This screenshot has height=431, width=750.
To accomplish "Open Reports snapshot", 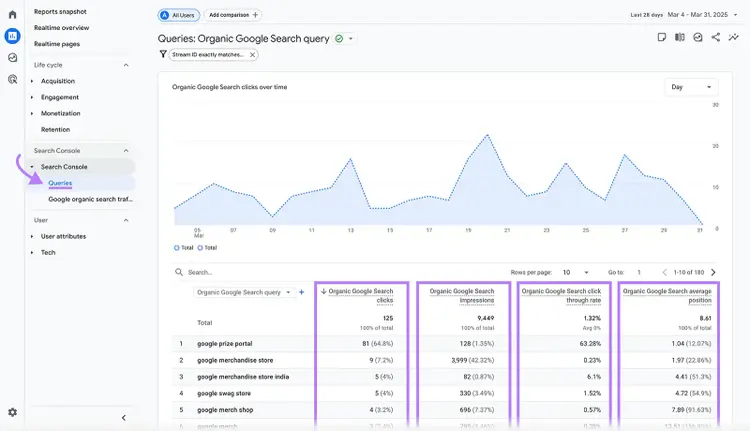I will coord(60,11).
